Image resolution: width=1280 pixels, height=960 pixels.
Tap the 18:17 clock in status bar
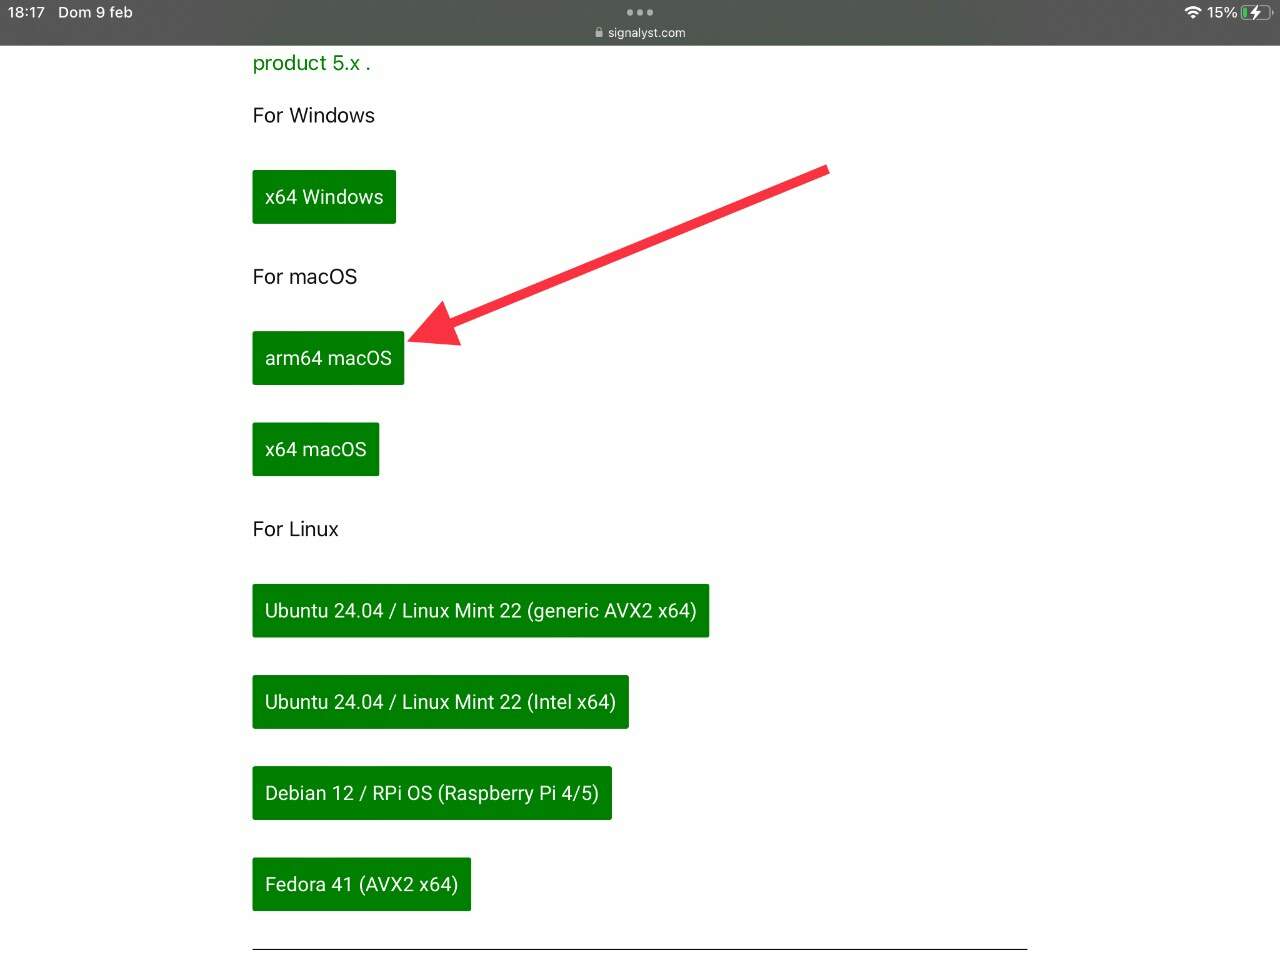(26, 12)
